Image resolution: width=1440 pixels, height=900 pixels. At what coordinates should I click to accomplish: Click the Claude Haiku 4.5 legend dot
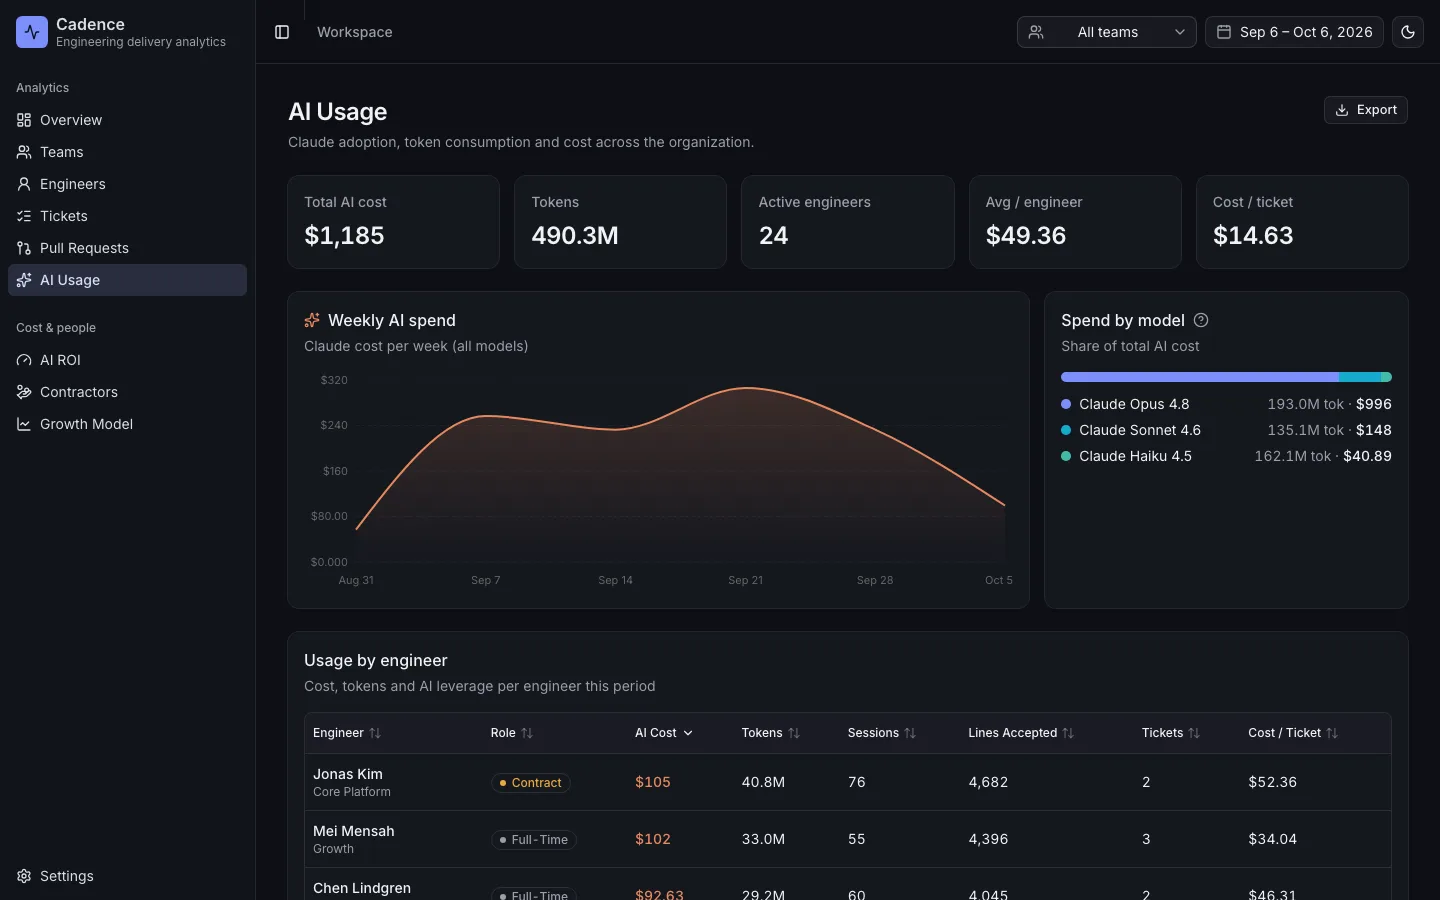coord(1066,456)
